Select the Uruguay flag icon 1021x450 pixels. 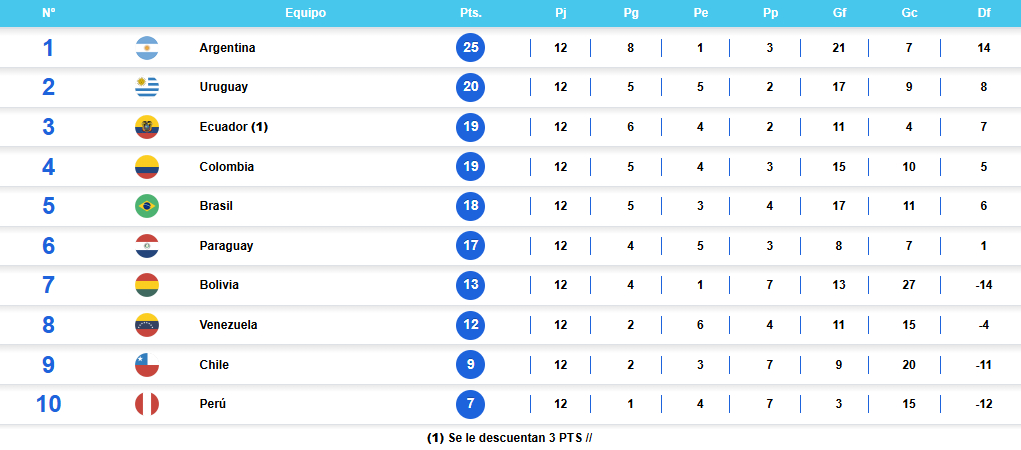pyautogui.click(x=147, y=87)
